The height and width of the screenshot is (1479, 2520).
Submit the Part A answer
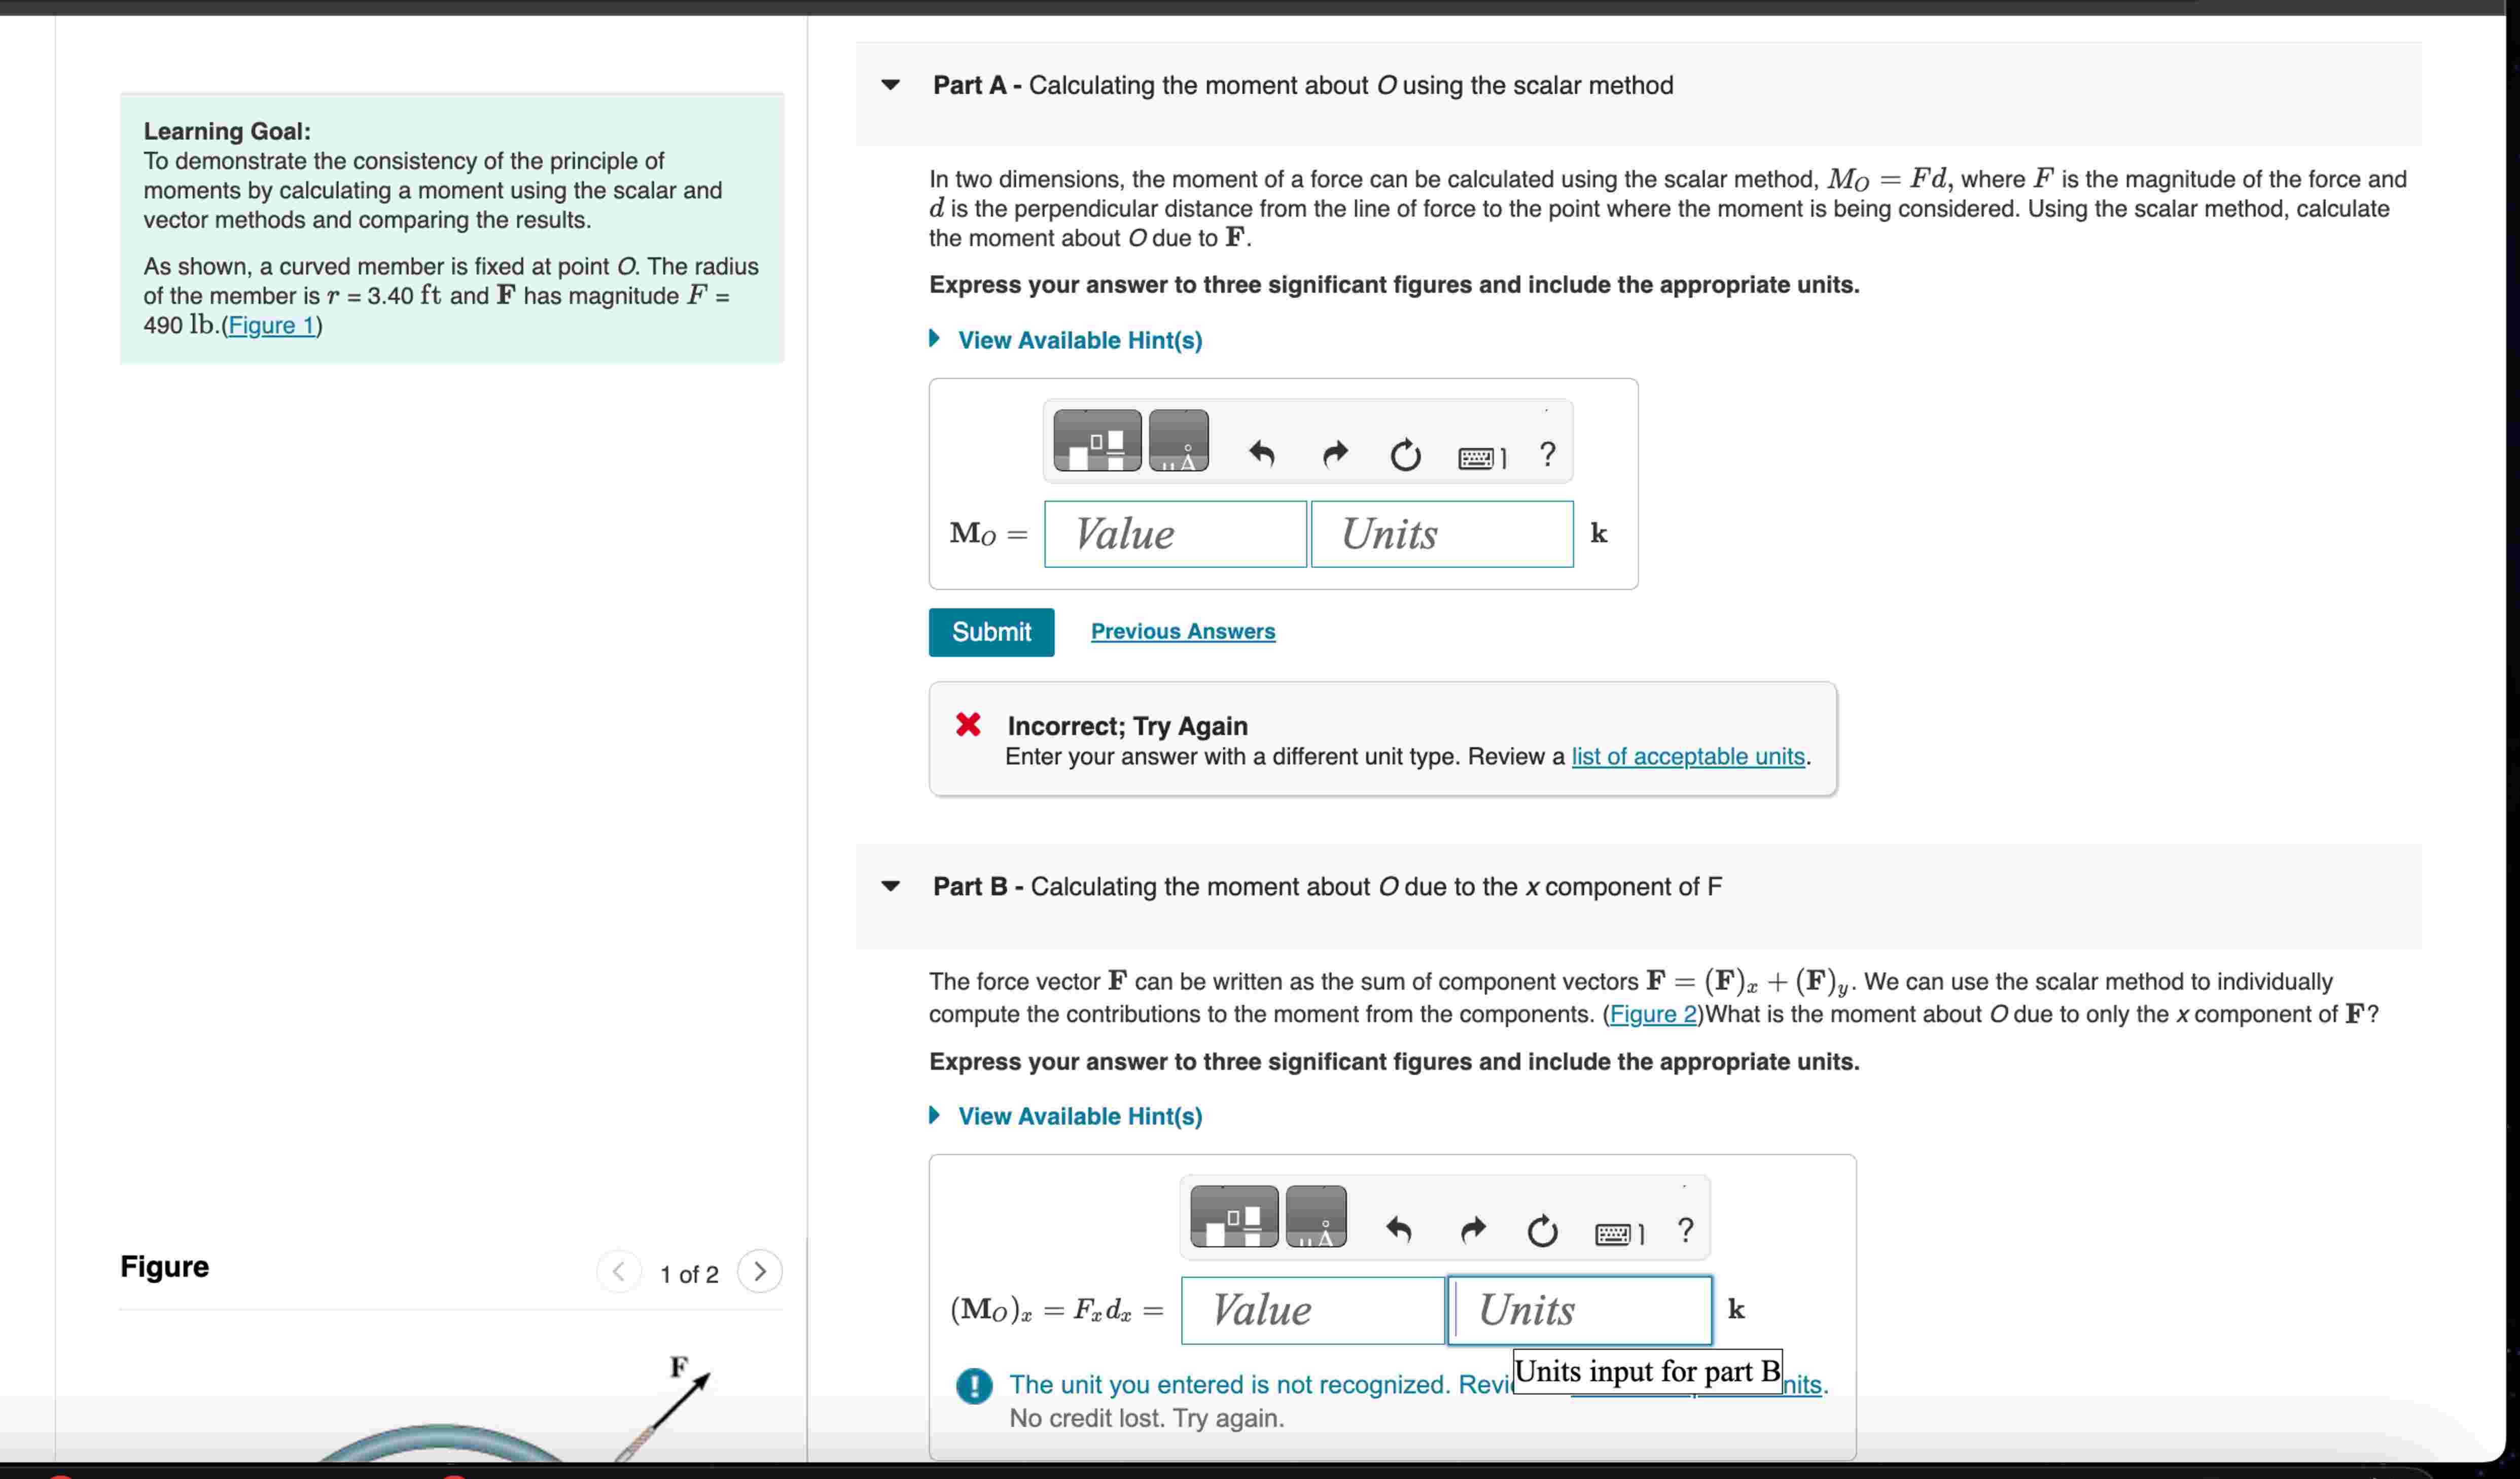pos(991,631)
